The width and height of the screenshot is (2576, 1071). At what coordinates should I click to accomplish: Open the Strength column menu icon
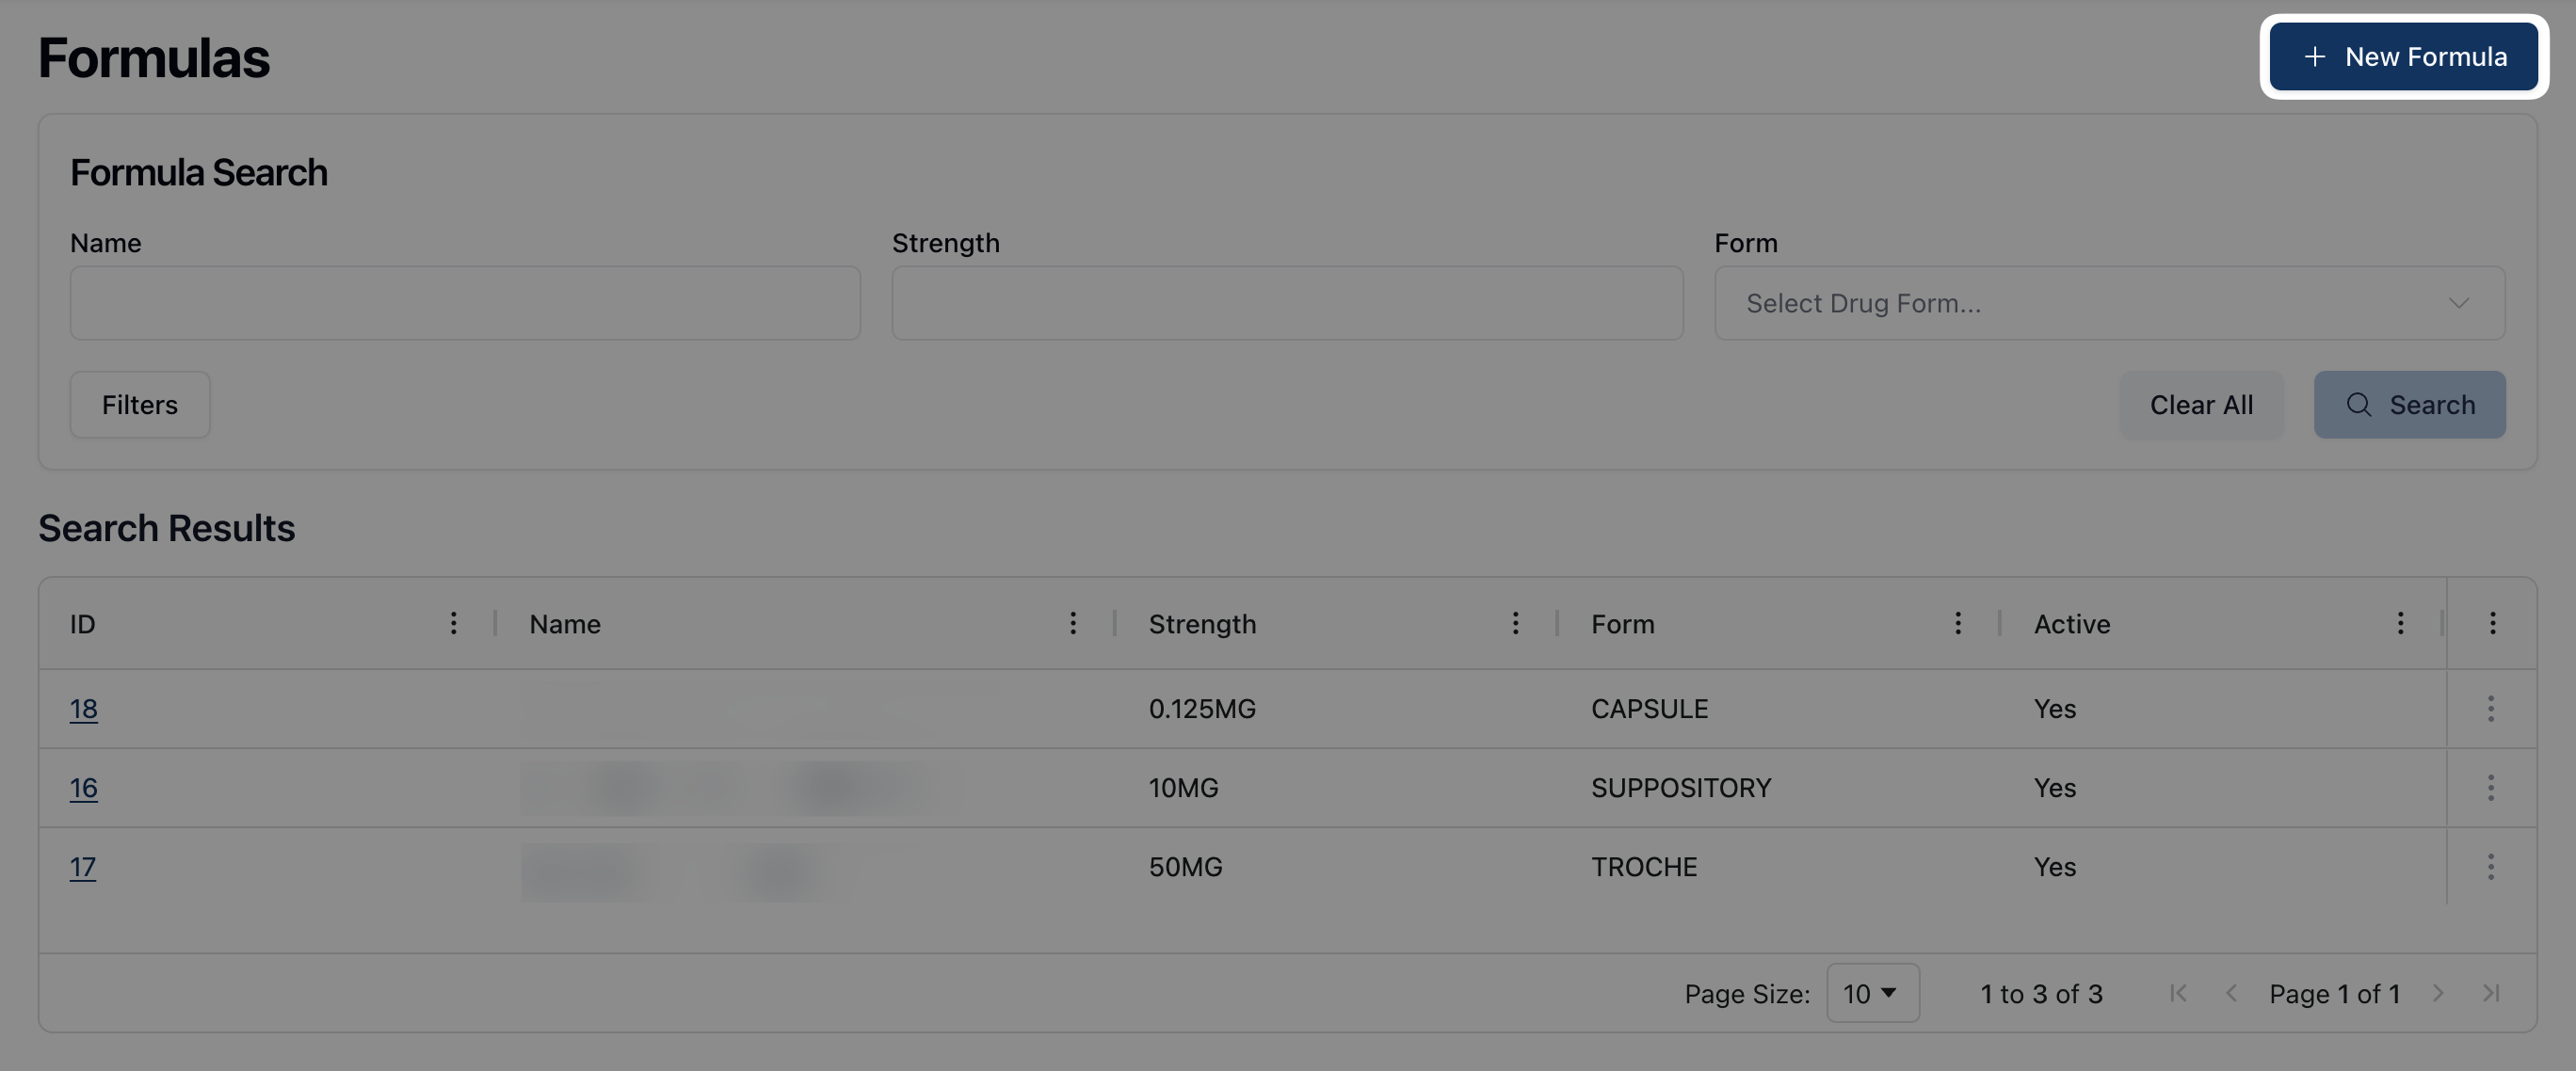click(1515, 623)
